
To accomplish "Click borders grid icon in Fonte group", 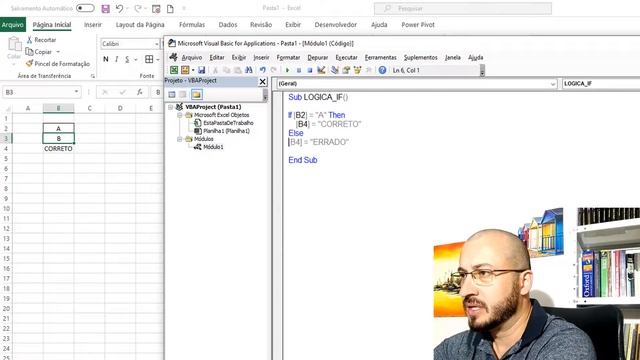I will pos(149,59).
